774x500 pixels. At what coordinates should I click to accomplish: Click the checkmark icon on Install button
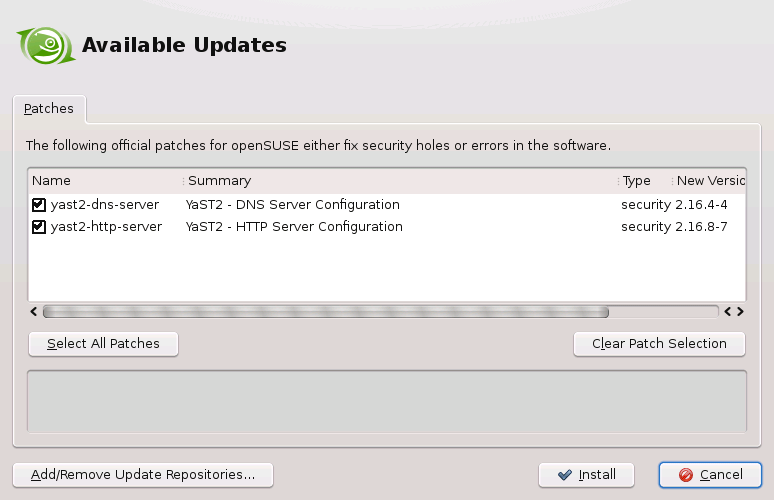tap(565, 475)
